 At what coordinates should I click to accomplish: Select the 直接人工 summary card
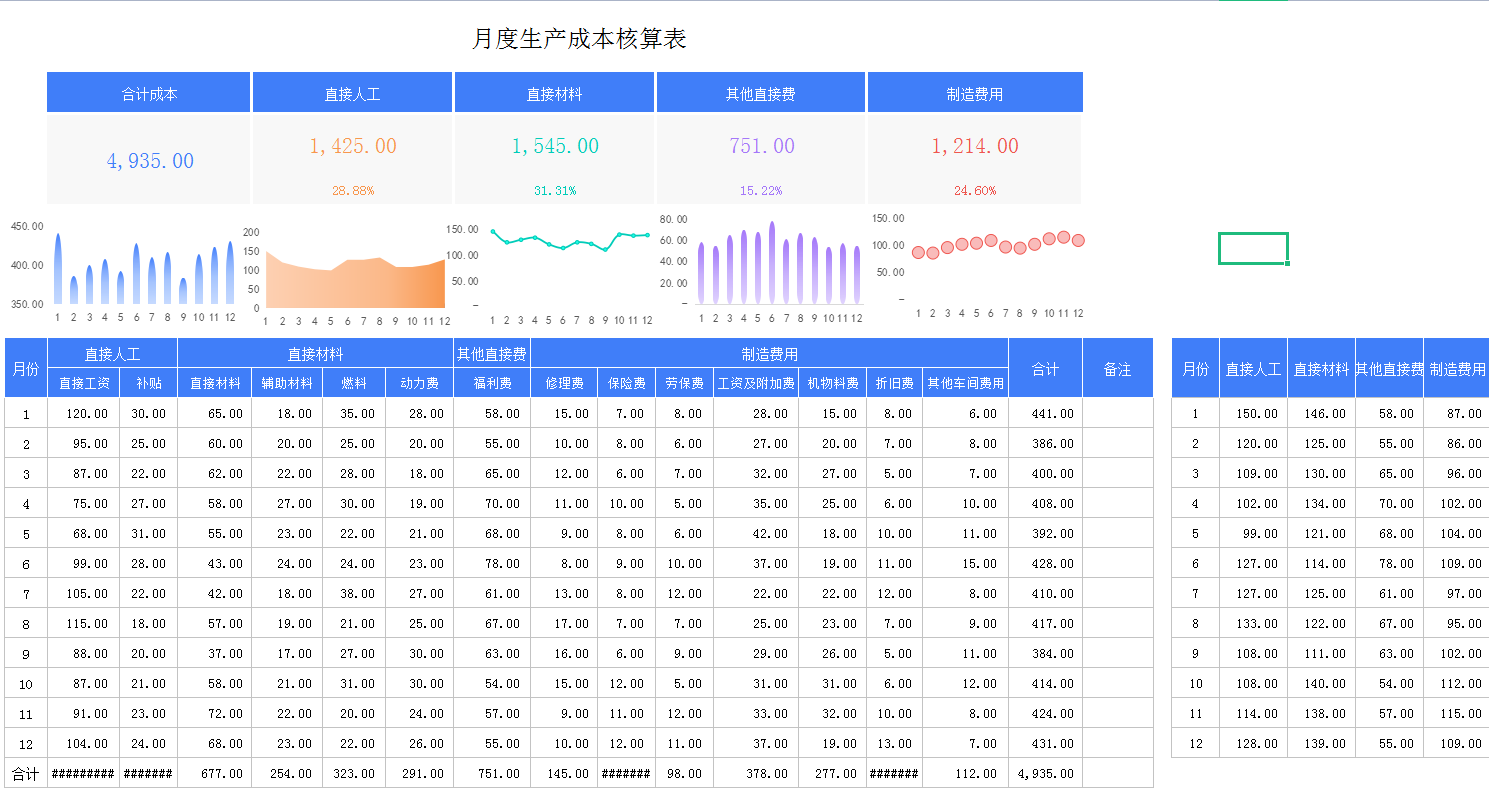coord(352,91)
